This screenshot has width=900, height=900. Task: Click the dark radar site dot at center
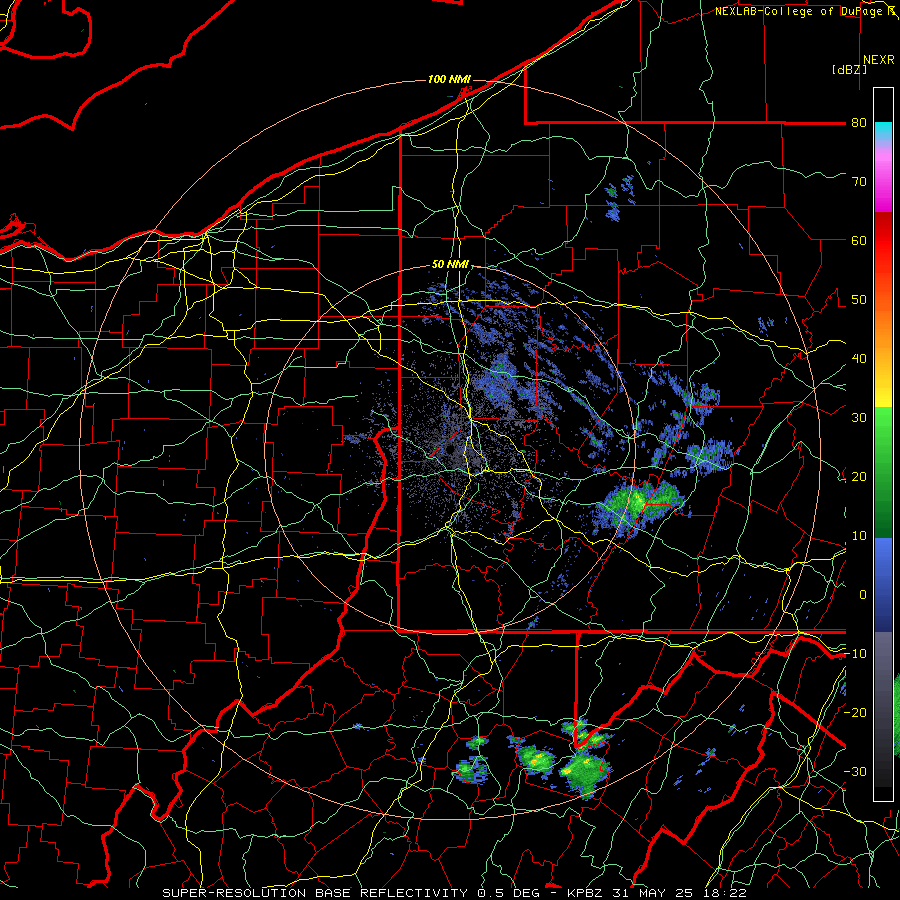coord(451,449)
